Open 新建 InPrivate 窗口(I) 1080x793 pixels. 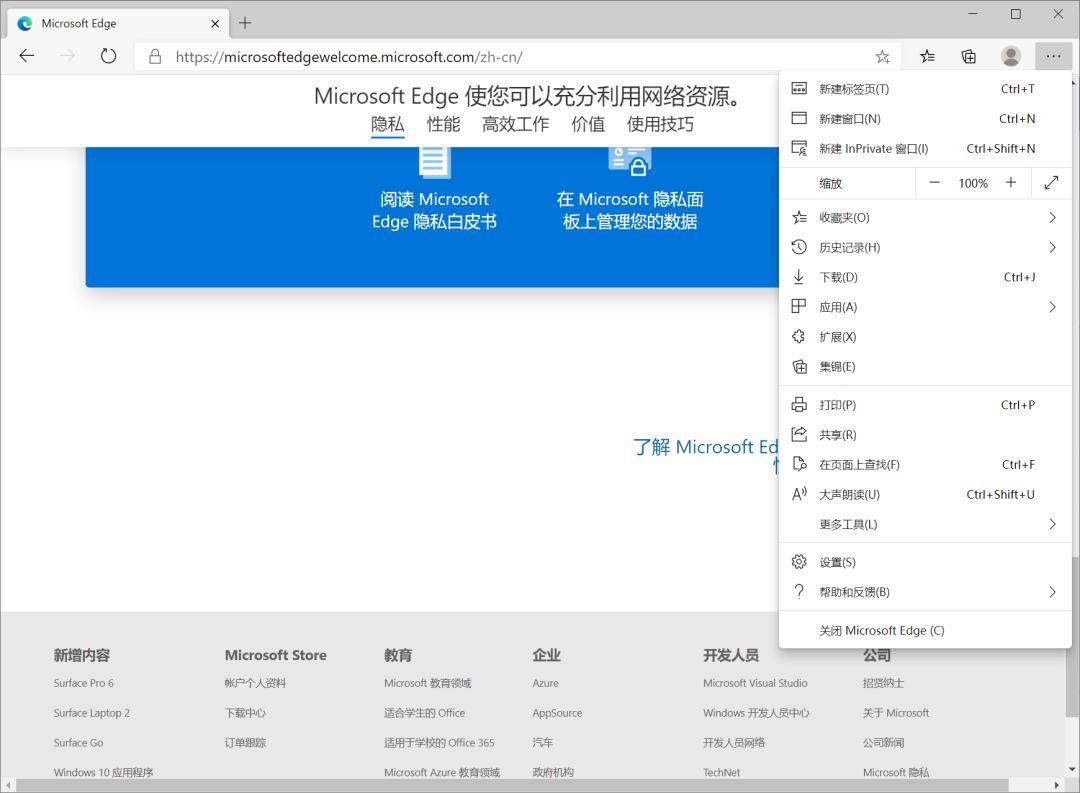pos(925,148)
